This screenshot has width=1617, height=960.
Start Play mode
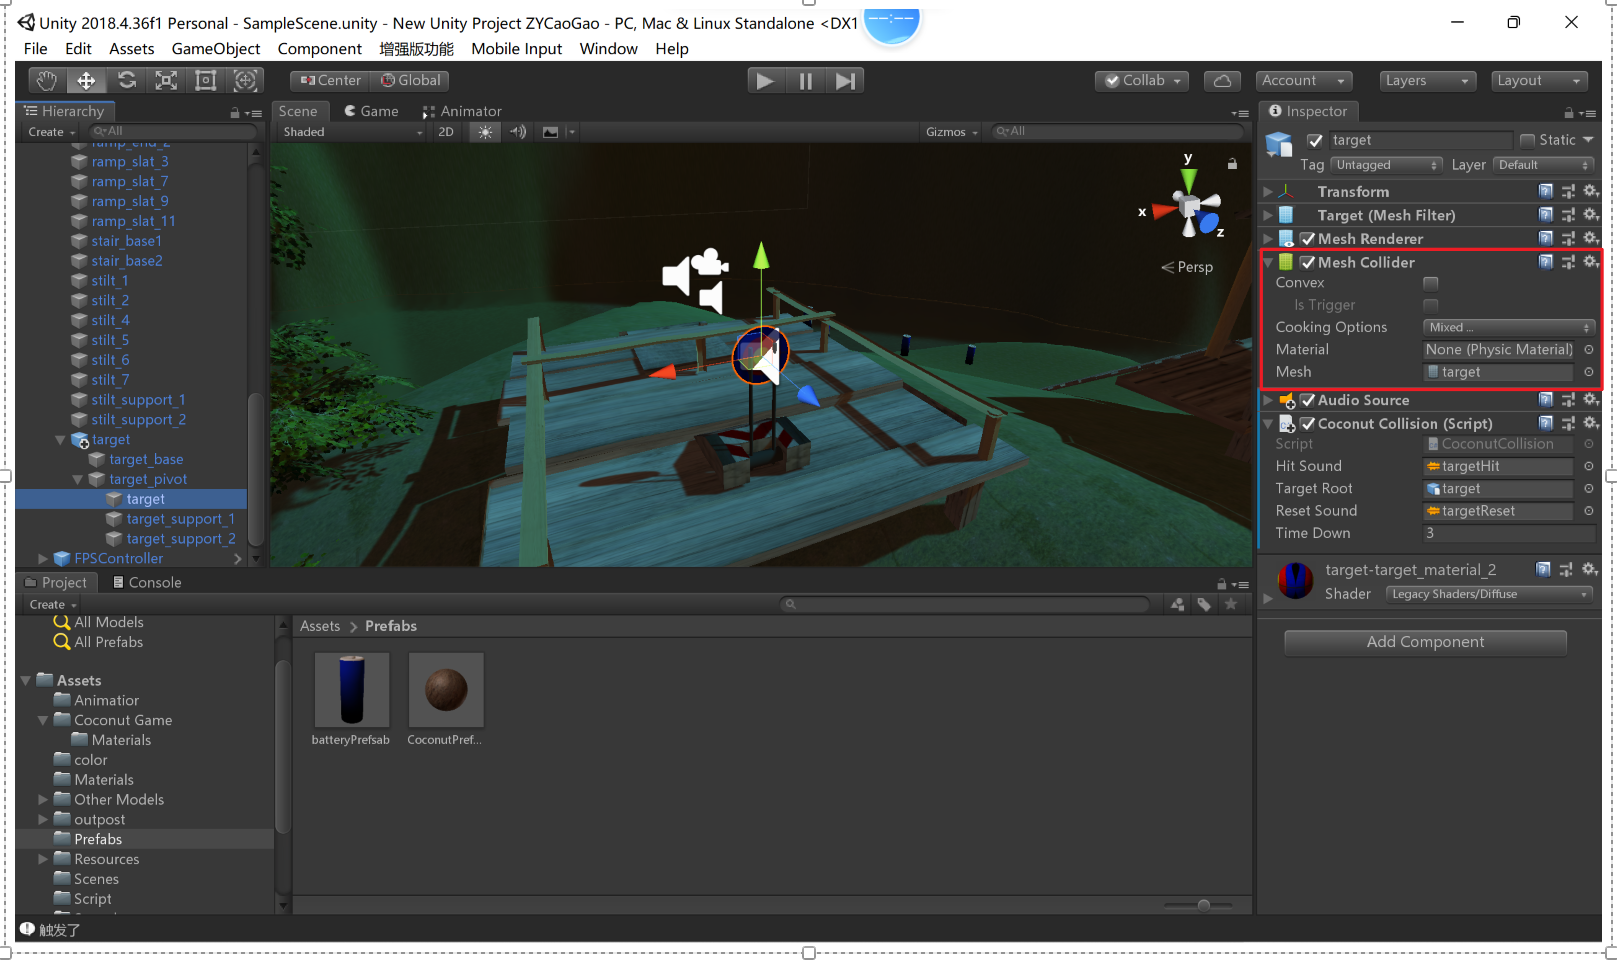(x=765, y=81)
